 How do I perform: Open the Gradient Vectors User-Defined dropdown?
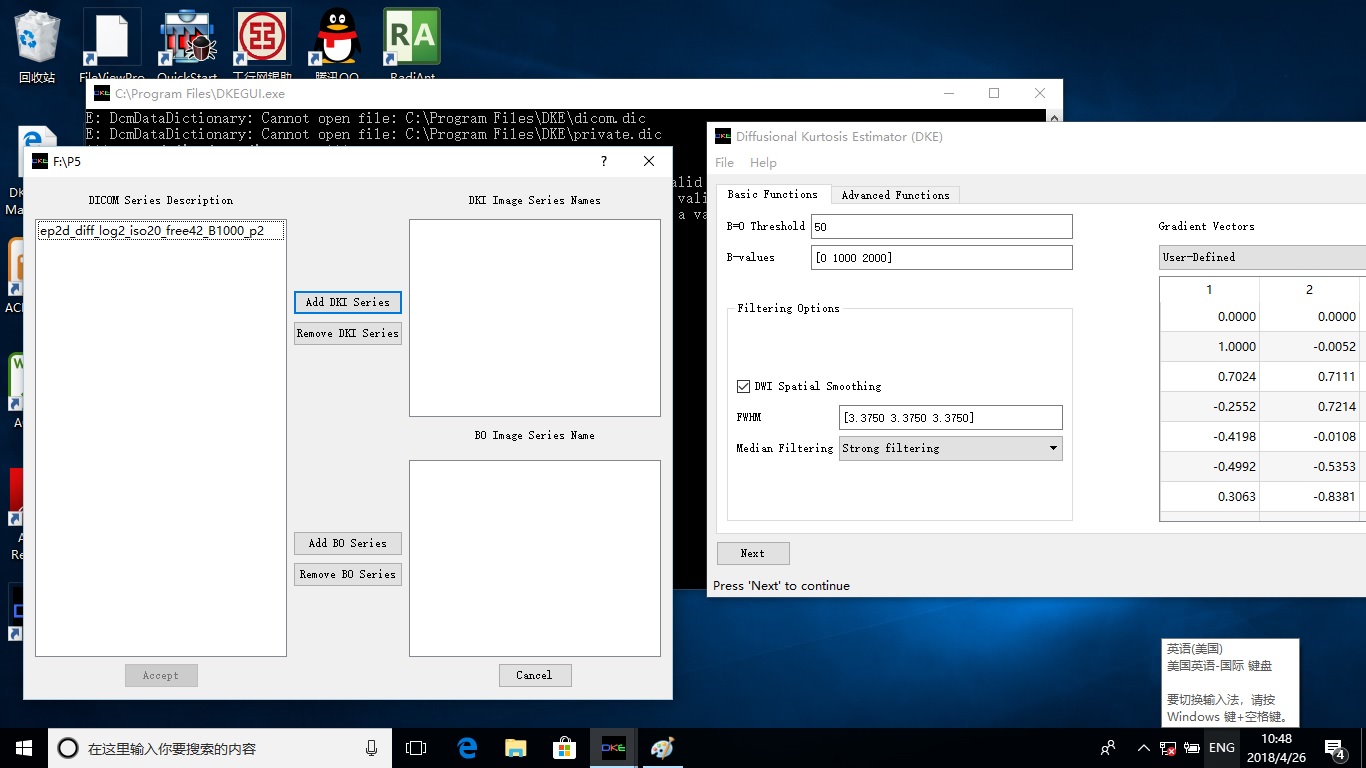(1260, 257)
